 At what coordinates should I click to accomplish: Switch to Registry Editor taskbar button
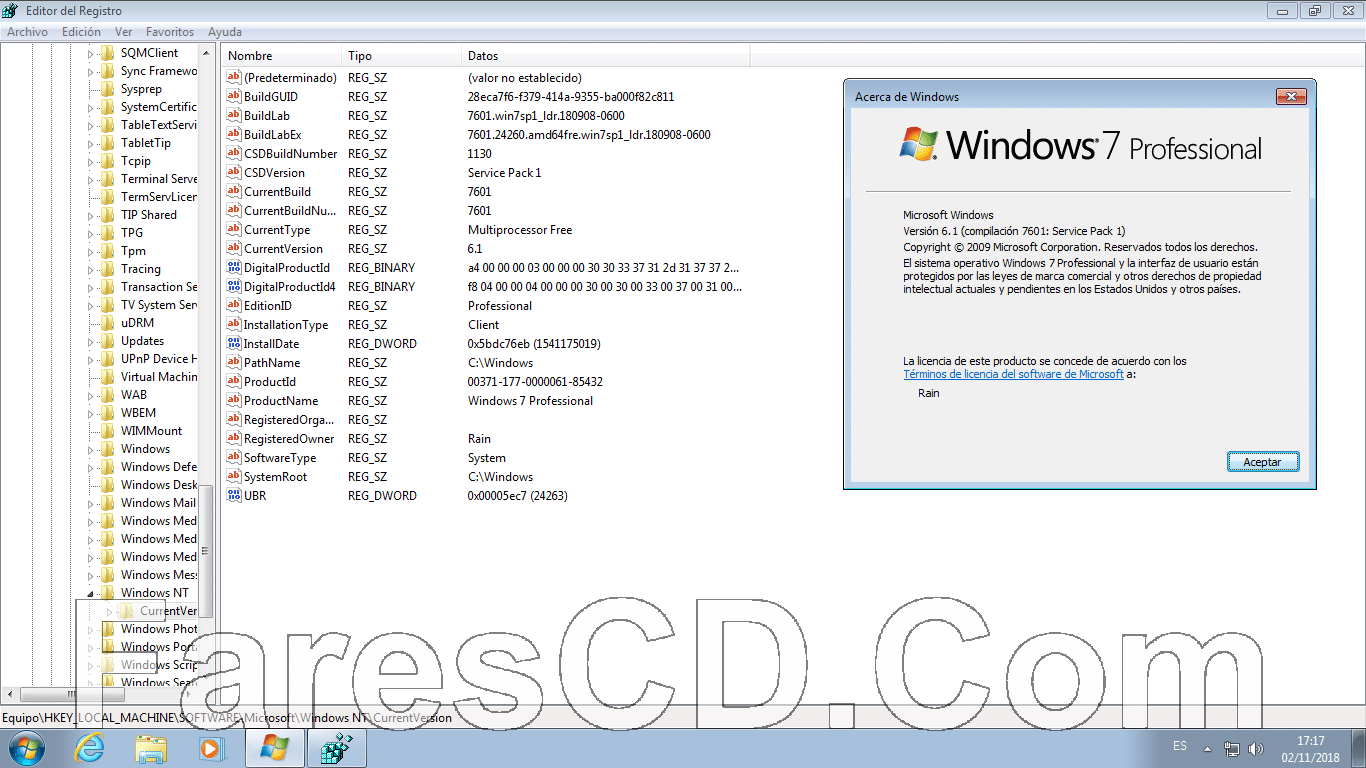(336, 748)
